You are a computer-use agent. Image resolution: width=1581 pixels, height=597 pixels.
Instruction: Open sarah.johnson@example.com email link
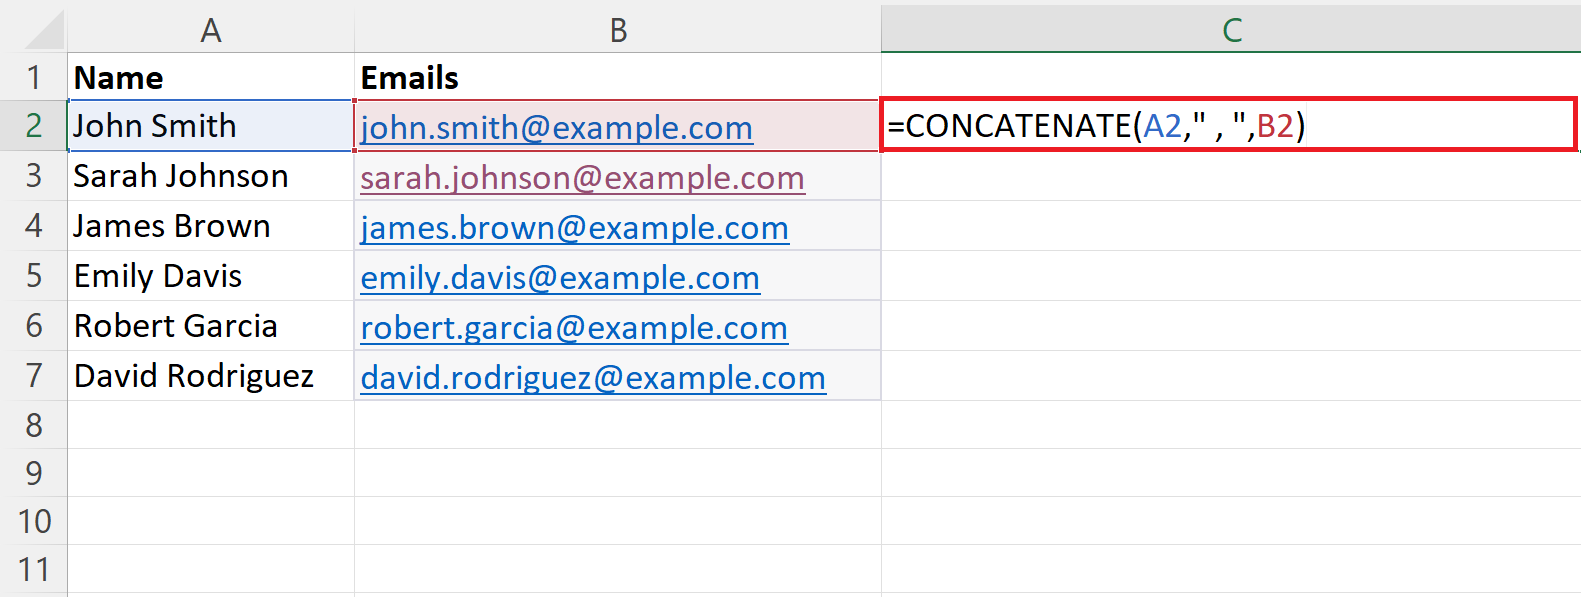click(x=582, y=178)
